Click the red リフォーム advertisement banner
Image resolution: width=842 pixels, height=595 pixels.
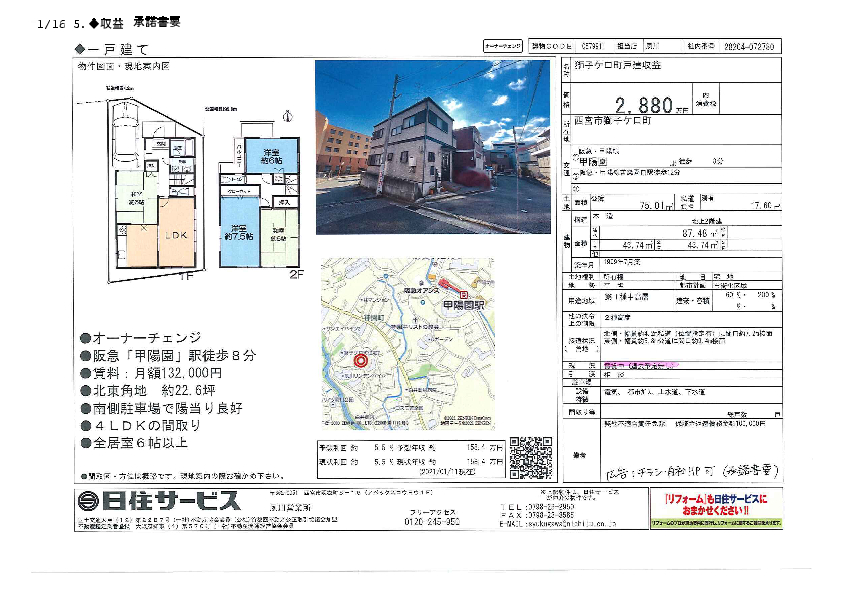click(715, 507)
